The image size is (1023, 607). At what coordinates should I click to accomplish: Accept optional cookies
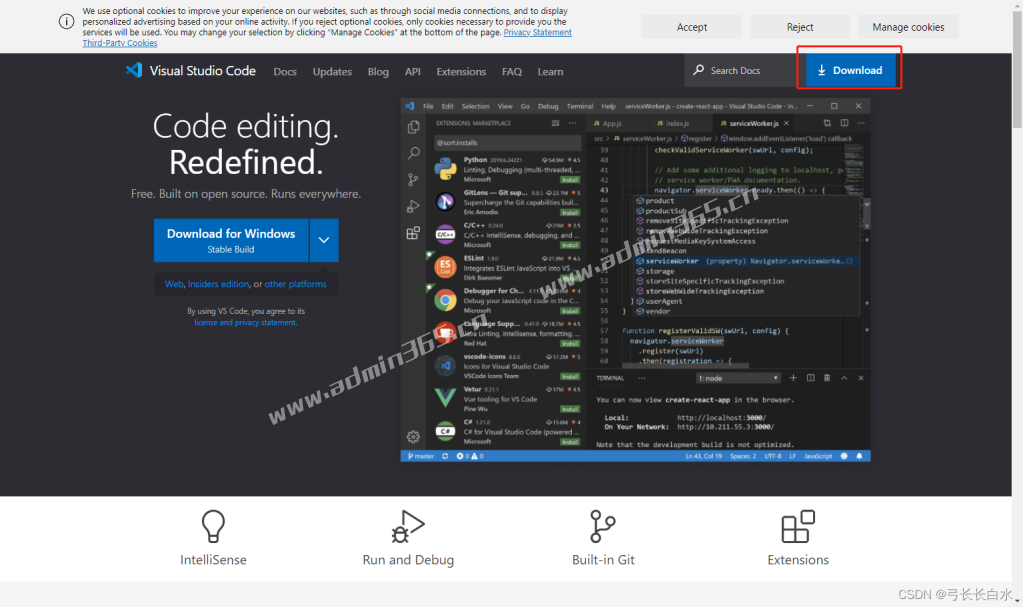(692, 27)
